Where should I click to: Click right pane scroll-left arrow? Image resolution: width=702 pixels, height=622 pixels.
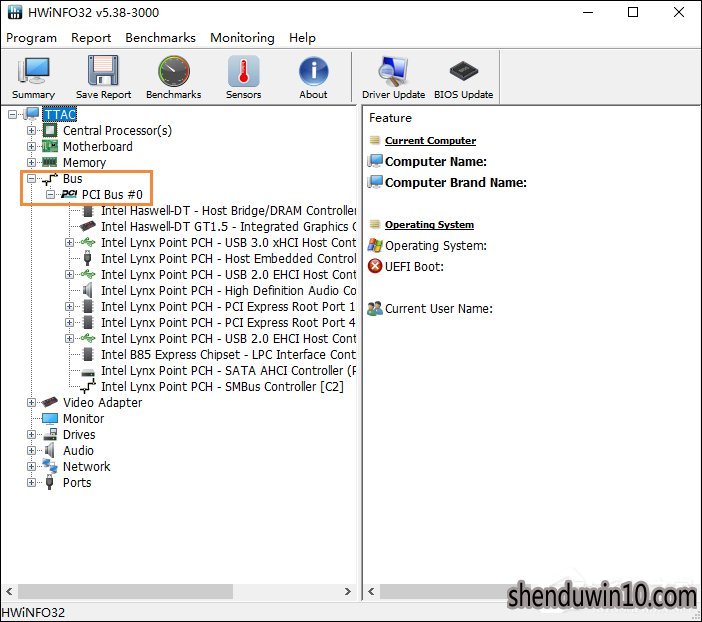[371, 591]
